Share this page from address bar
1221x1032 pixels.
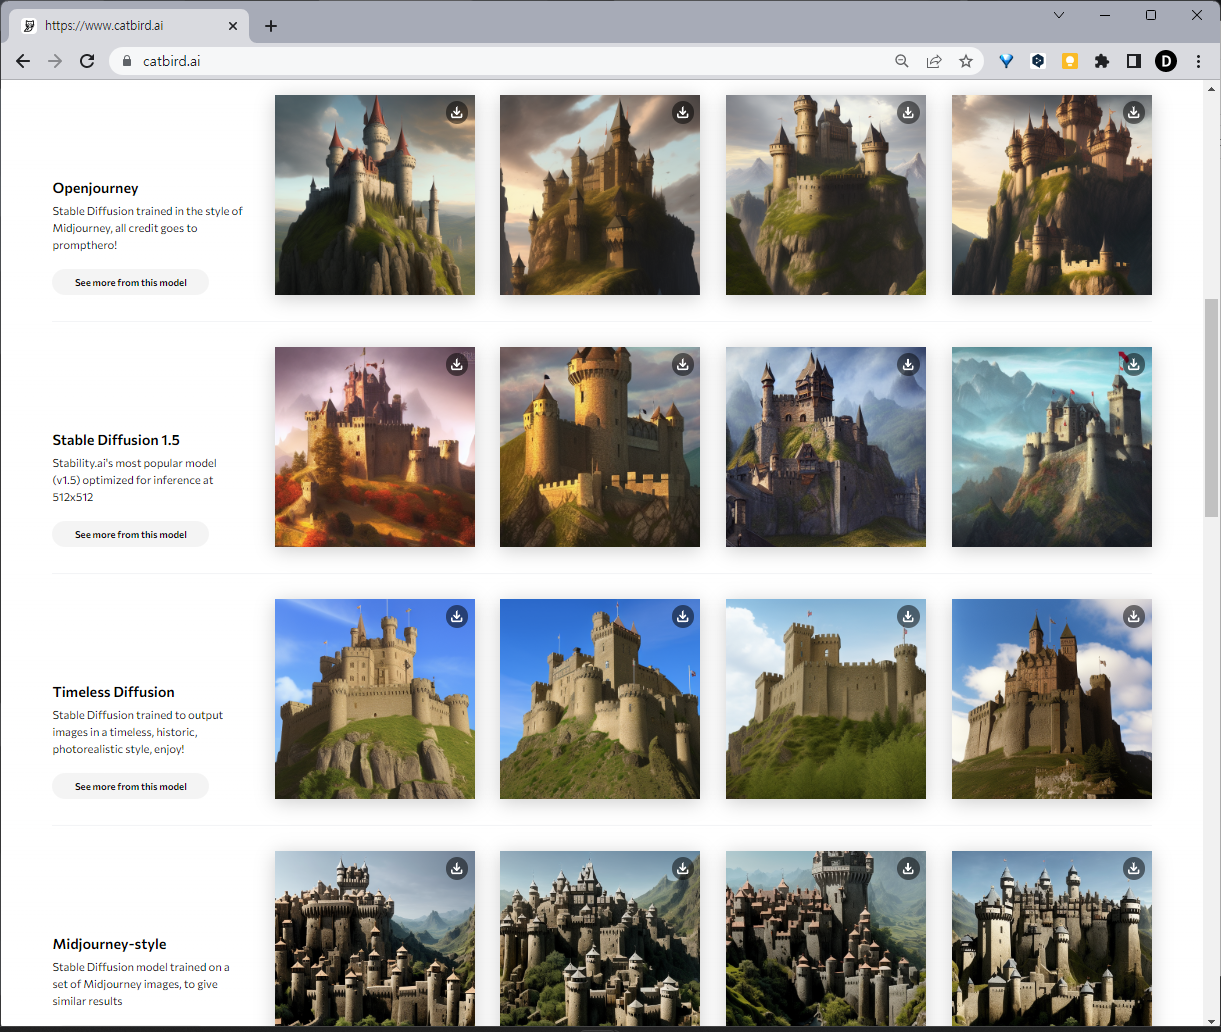[x=934, y=61]
